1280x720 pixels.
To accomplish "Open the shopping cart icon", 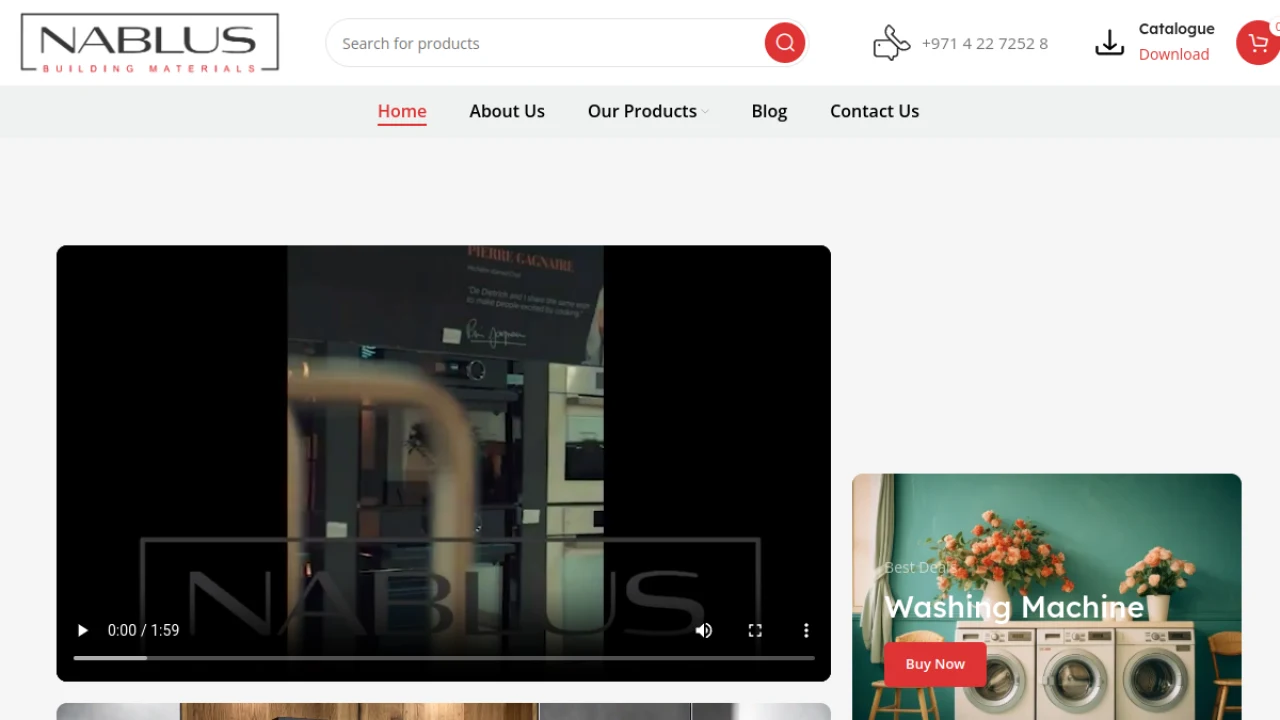I will pos(1258,43).
